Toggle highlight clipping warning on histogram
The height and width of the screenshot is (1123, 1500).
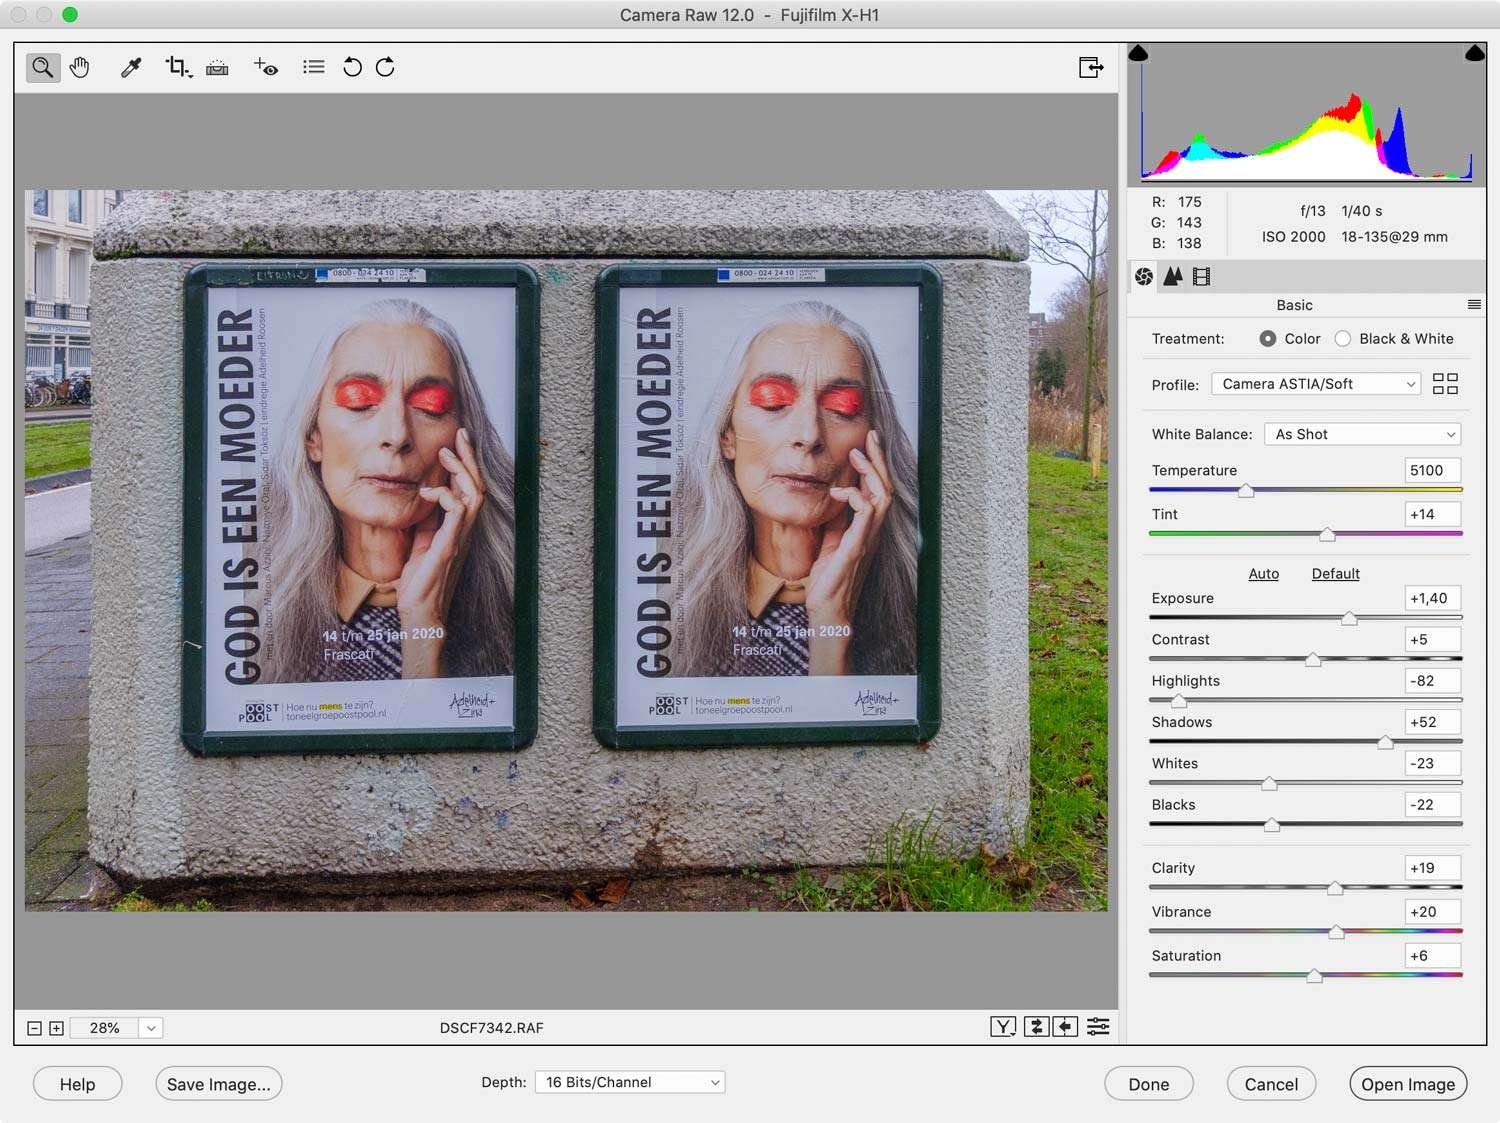1475,53
